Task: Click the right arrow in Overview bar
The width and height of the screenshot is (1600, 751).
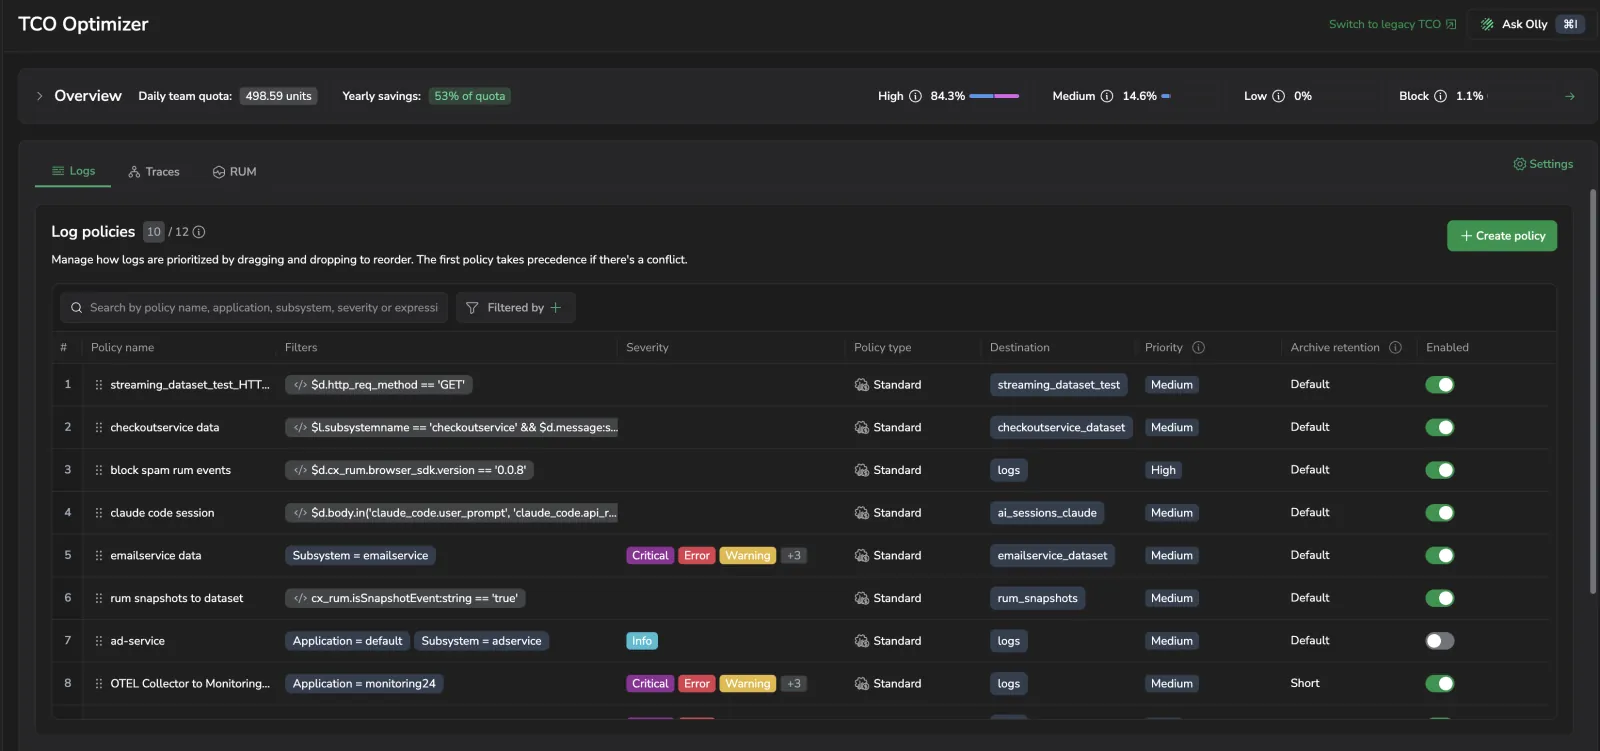Action: point(1570,96)
